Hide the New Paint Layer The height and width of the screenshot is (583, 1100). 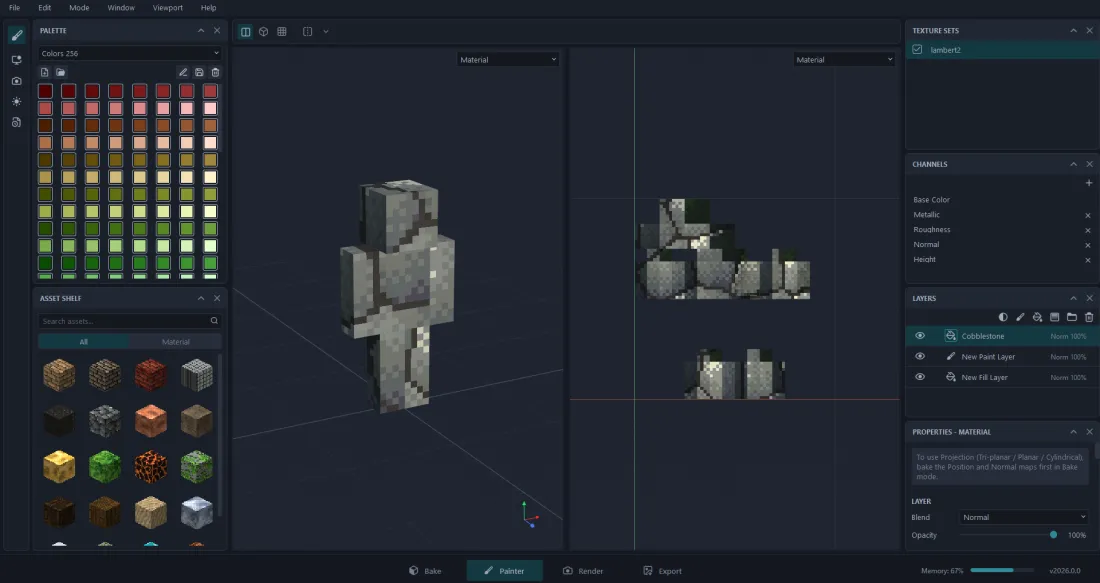920,356
